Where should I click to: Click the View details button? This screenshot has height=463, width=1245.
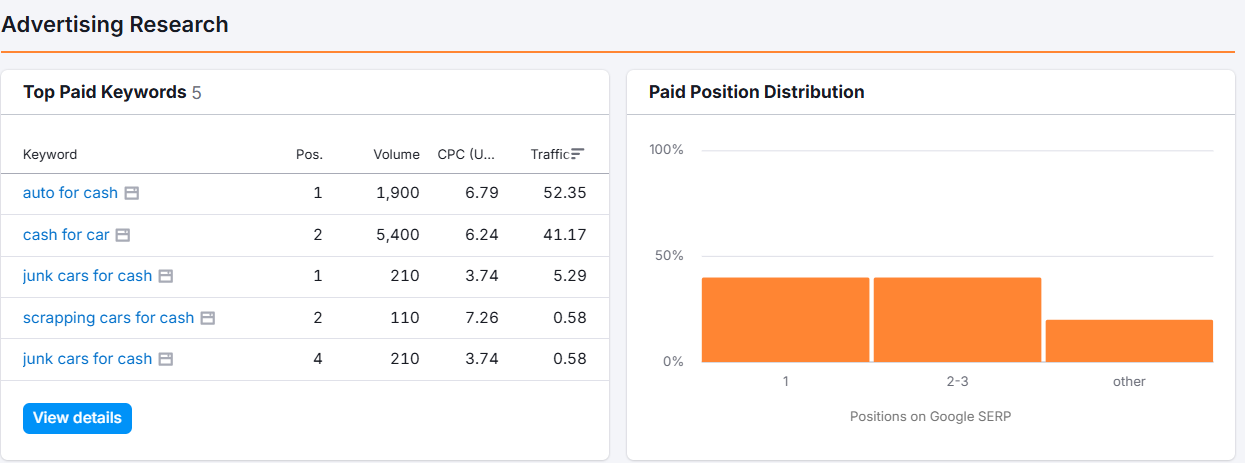pyautogui.click(x=77, y=418)
